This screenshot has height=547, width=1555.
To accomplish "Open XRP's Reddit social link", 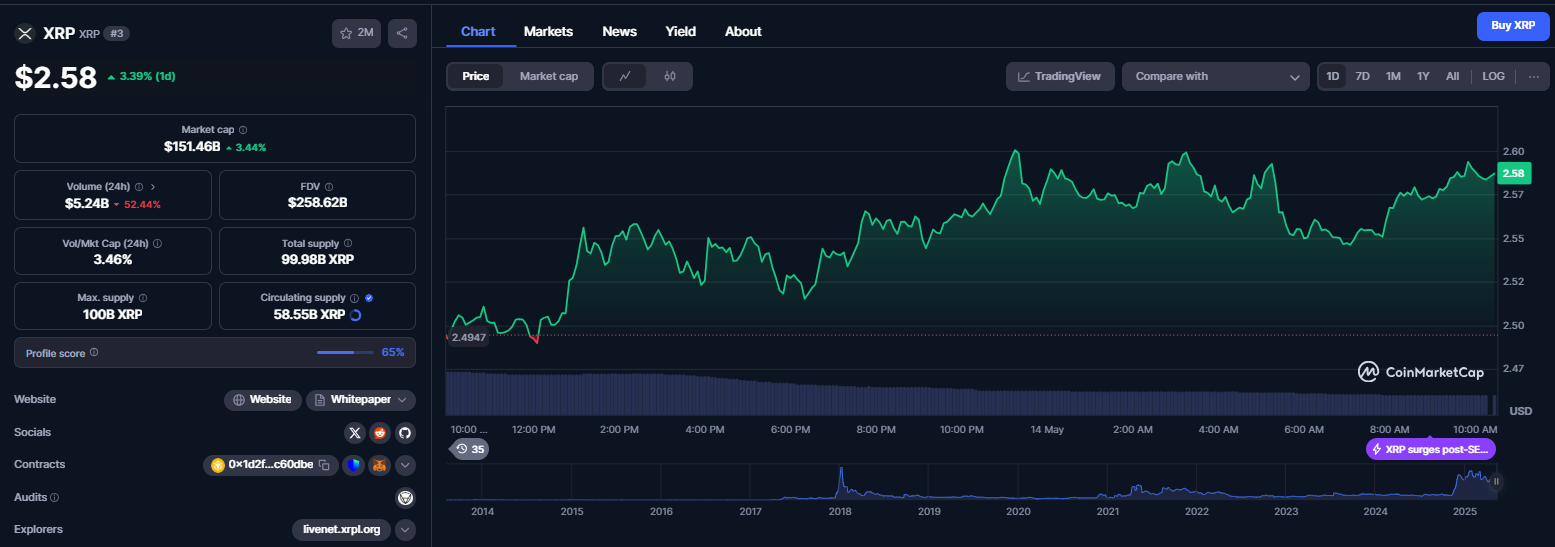I will 379,433.
